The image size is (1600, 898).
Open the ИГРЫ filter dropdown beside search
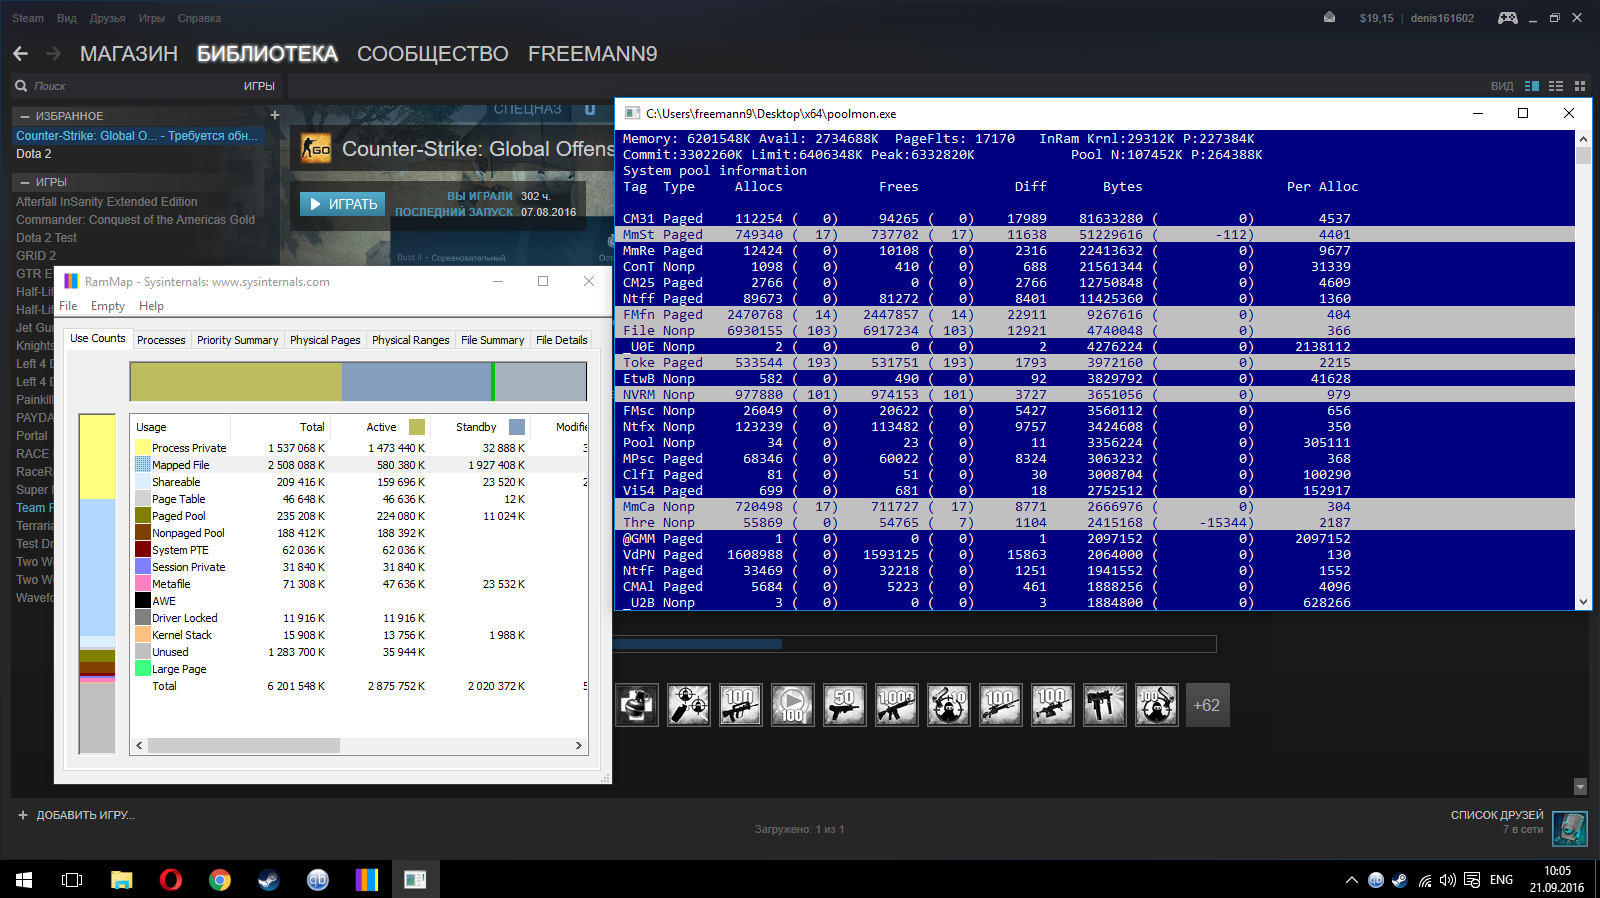point(259,86)
